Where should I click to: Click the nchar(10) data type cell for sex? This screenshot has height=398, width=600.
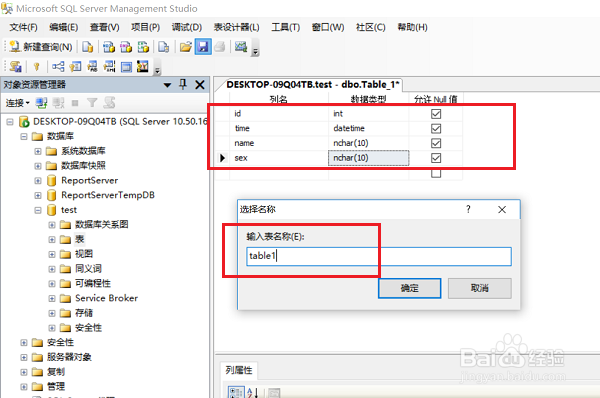tap(368, 158)
